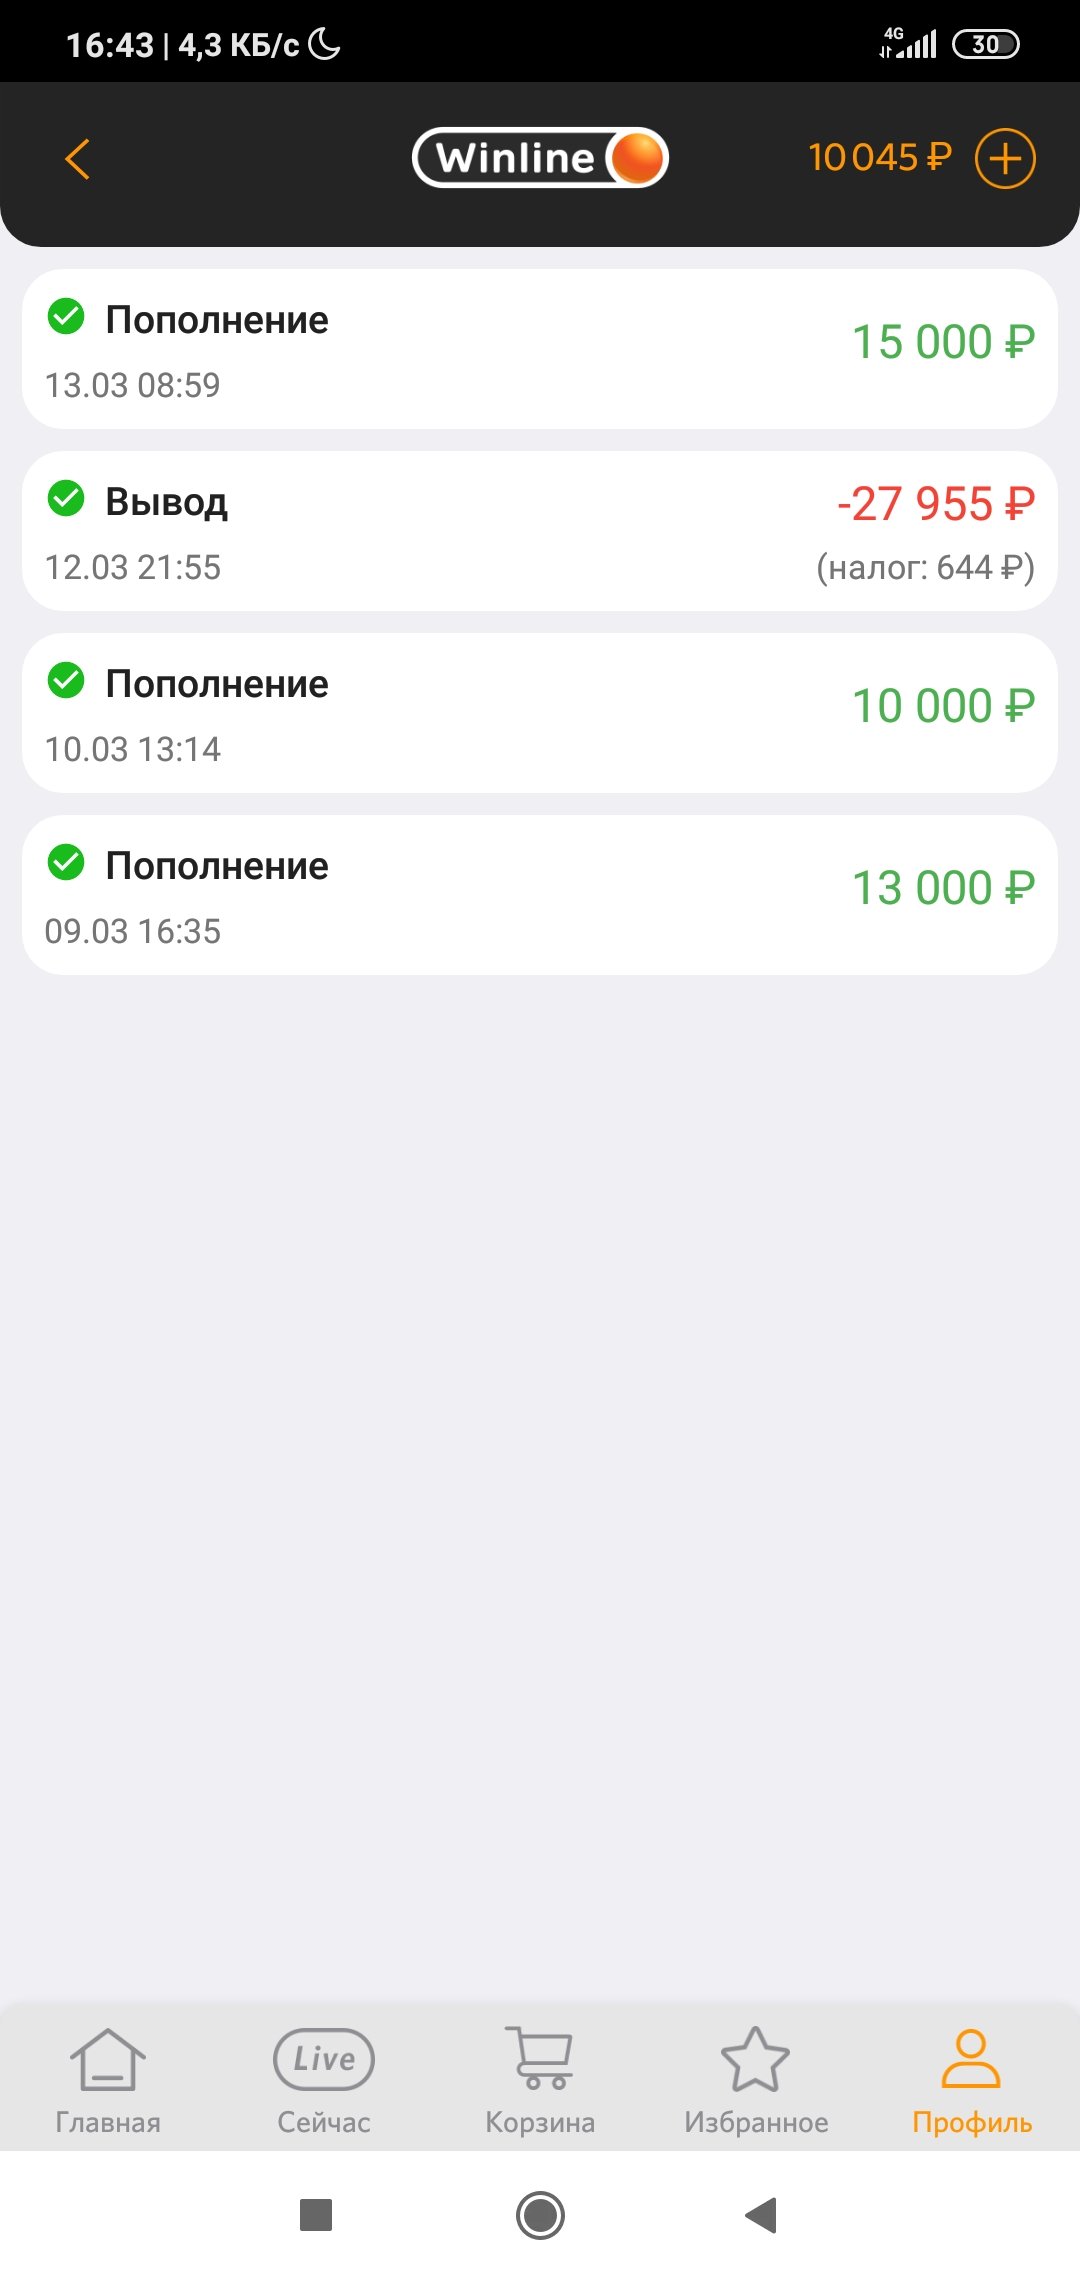Open the Live Сейчас section
The image size is (1080, 2280).
[324, 2082]
